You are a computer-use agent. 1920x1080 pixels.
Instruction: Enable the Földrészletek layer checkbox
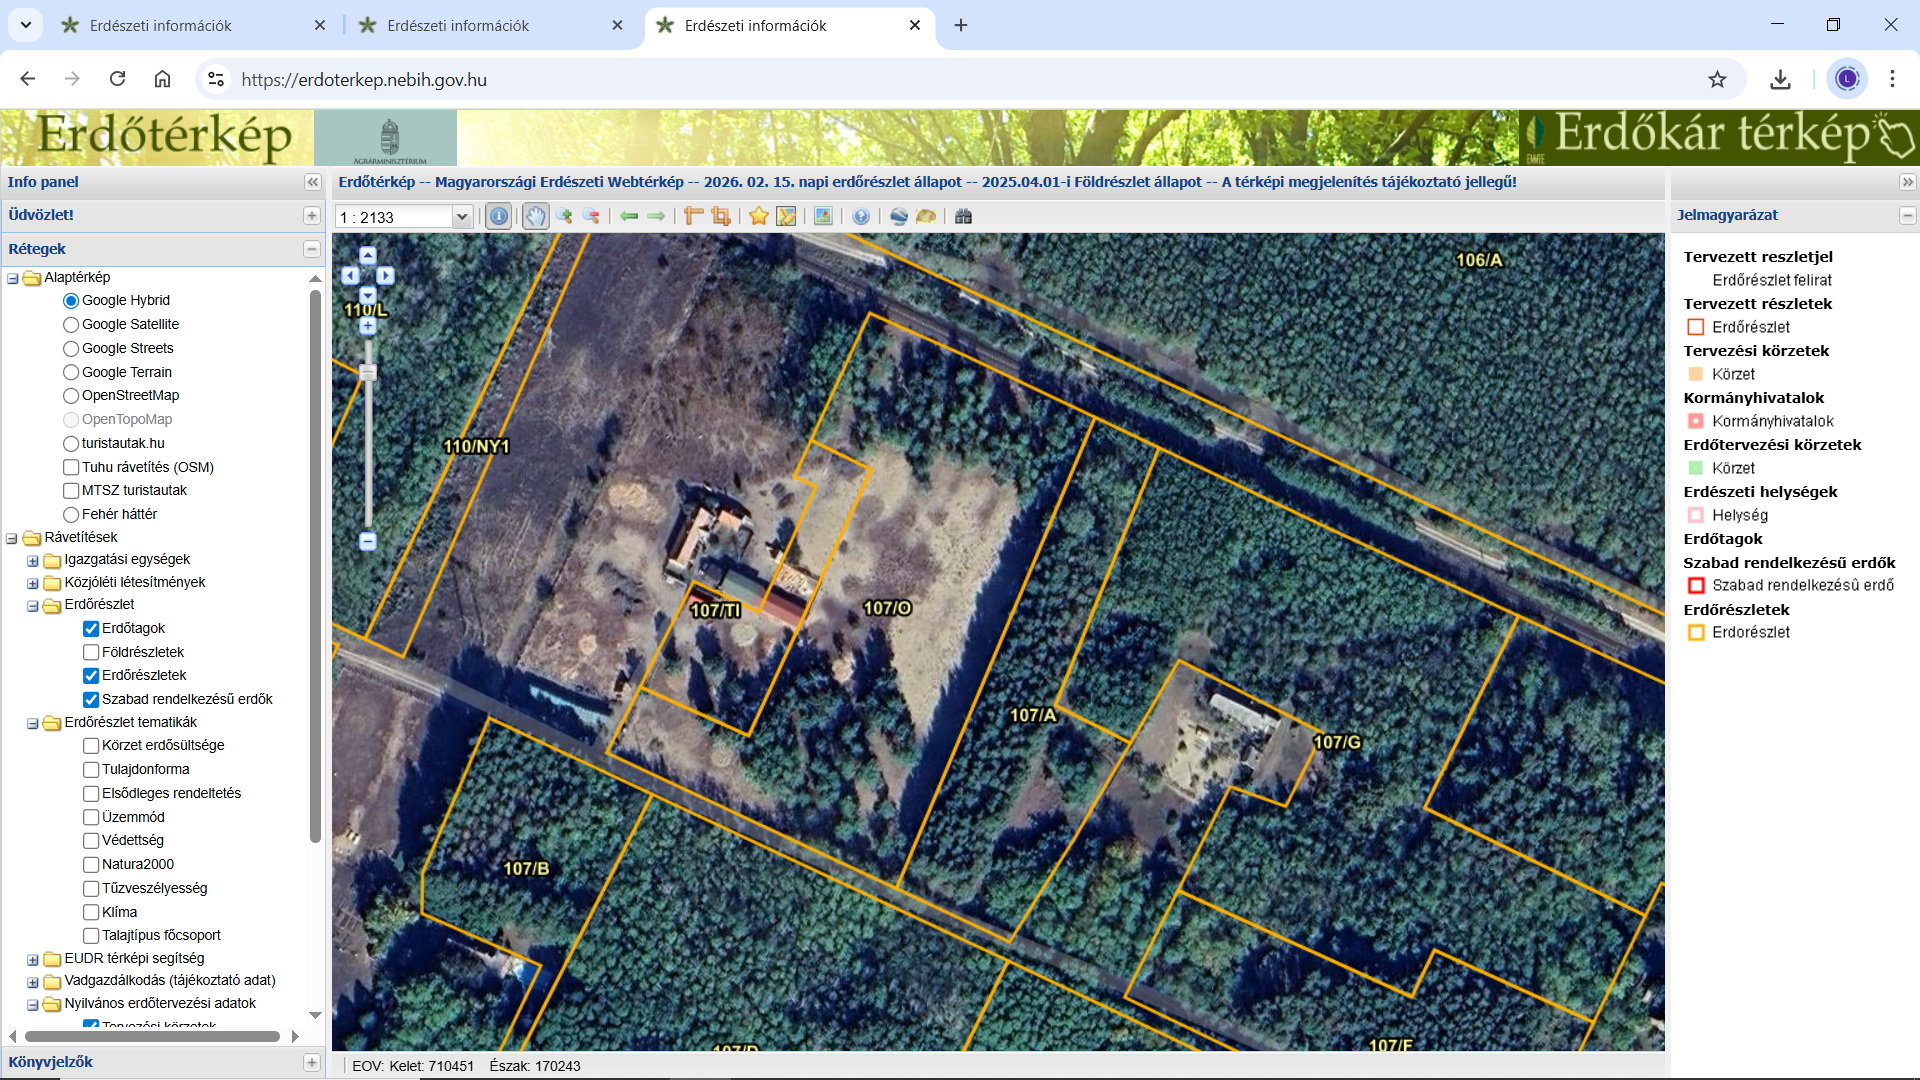click(x=91, y=652)
